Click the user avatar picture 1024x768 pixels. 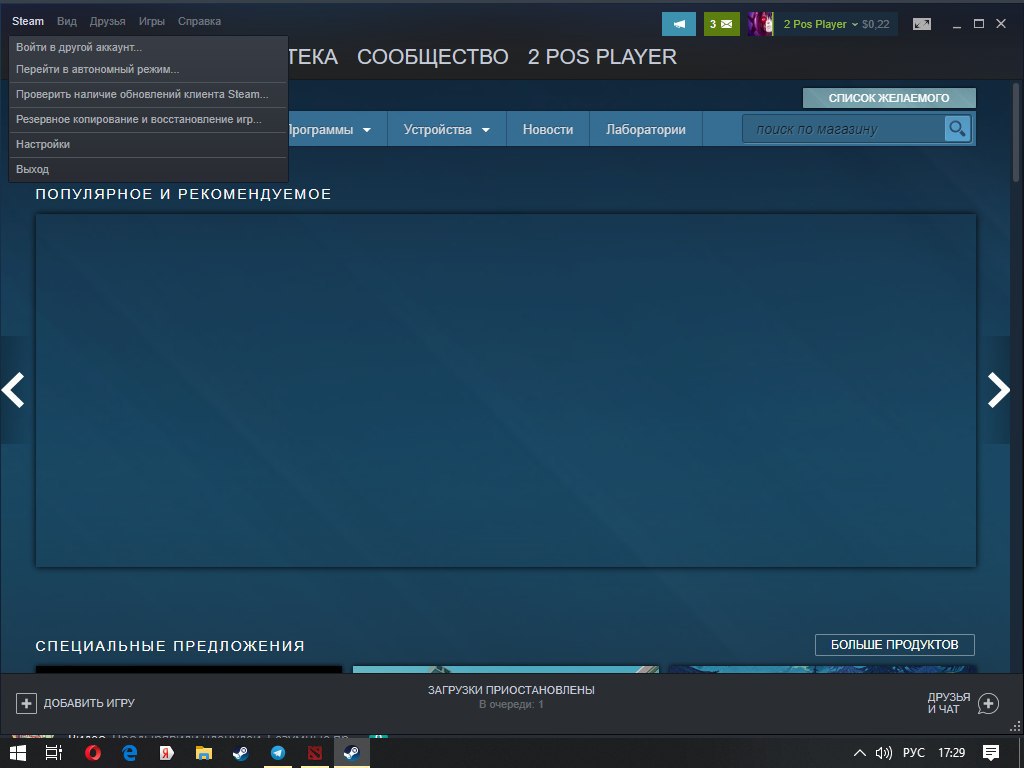point(761,24)
